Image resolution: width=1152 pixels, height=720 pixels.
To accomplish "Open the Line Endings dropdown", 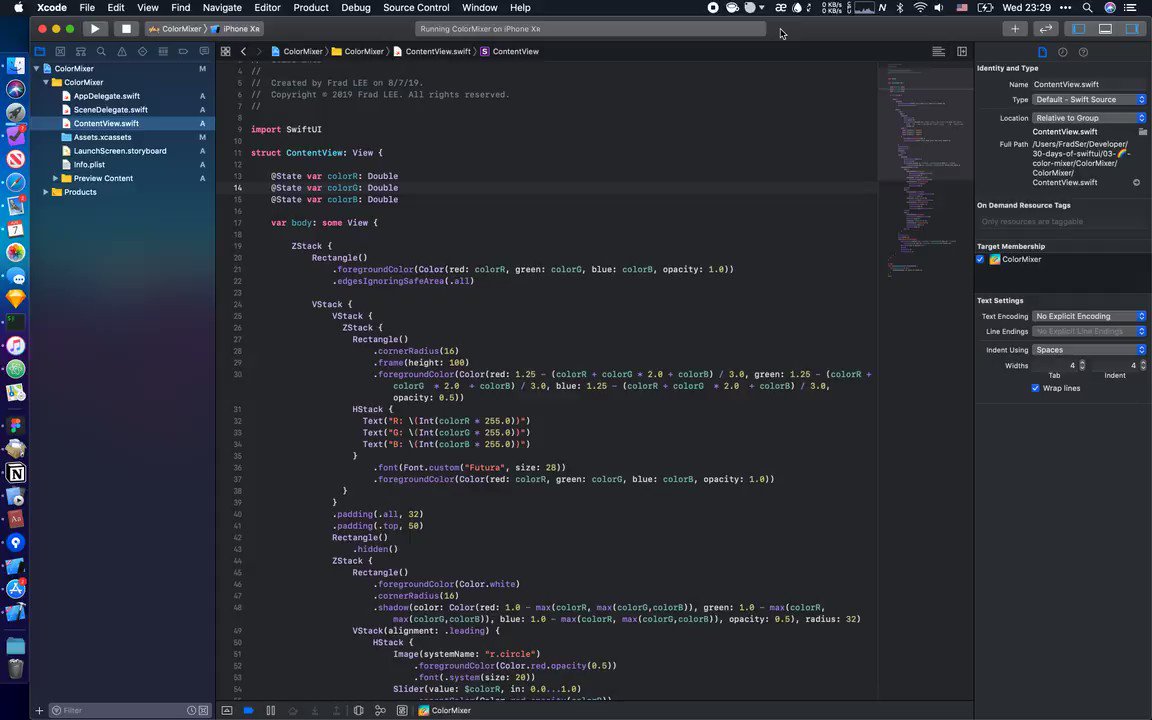I will tap(1089, 331).
